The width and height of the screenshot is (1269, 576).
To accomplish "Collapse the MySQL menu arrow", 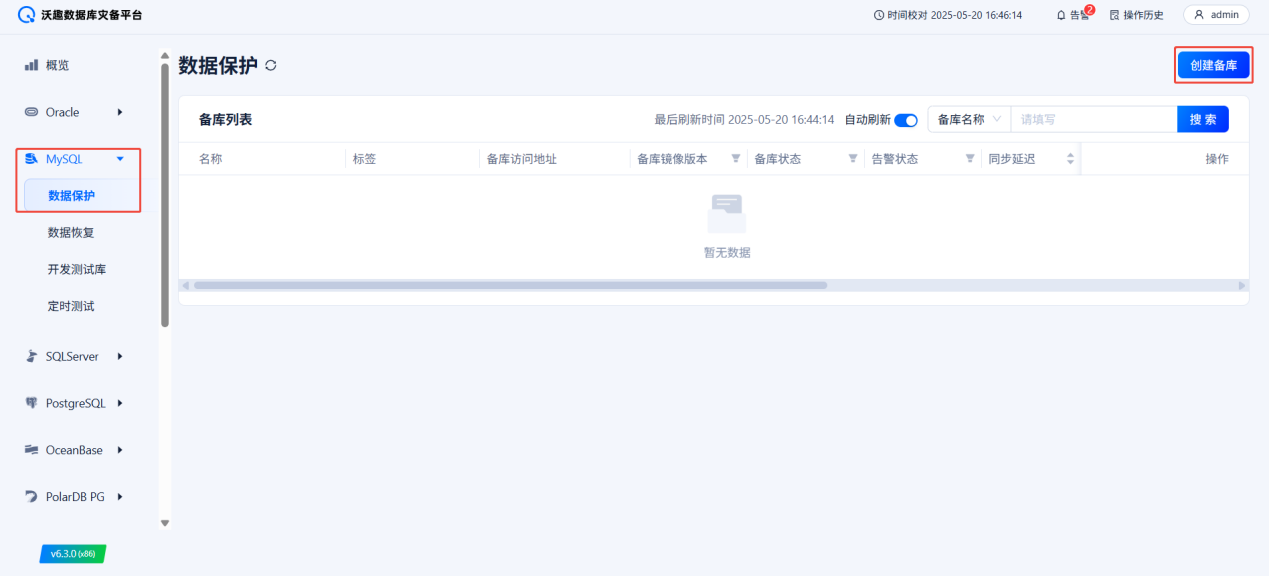I will [120, 159].
